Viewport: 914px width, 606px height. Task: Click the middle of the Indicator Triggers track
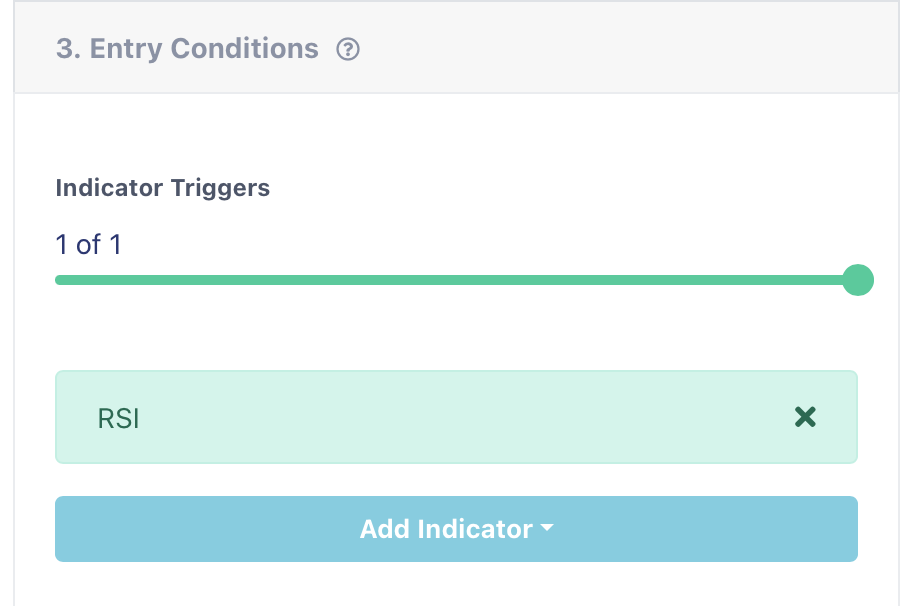coord(456,280)
